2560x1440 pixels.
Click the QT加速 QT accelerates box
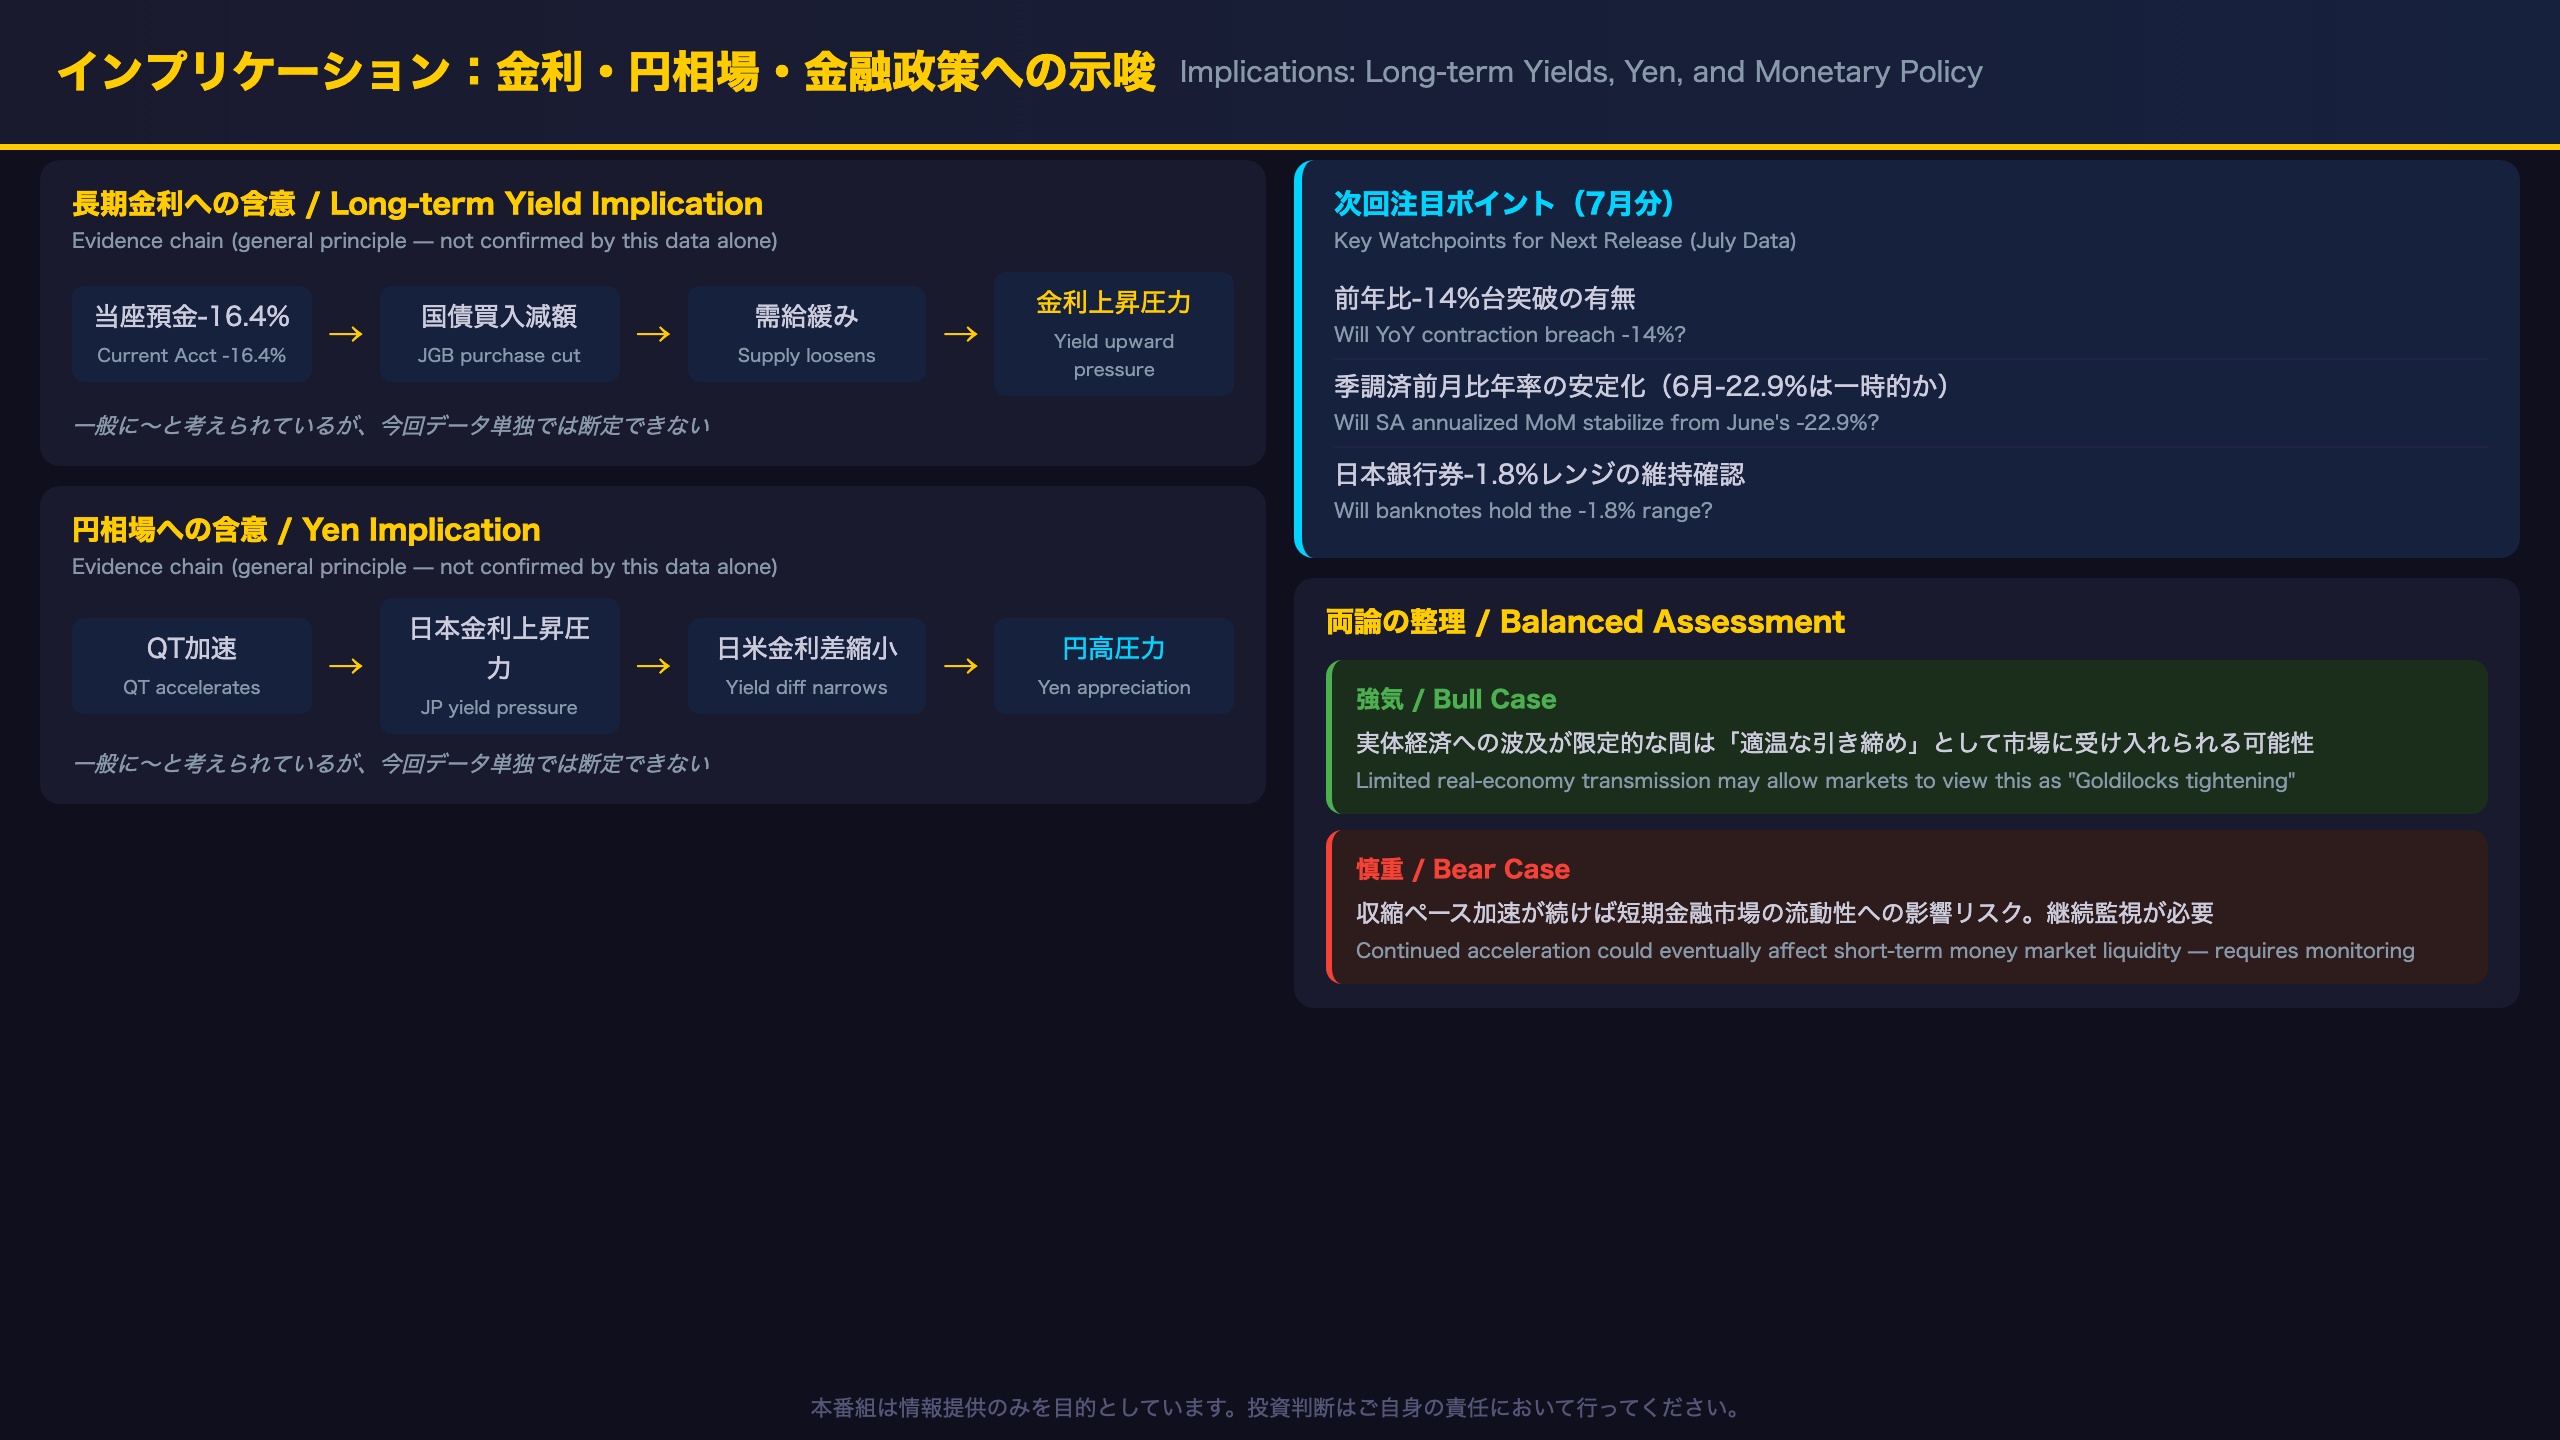coord(191,666)
